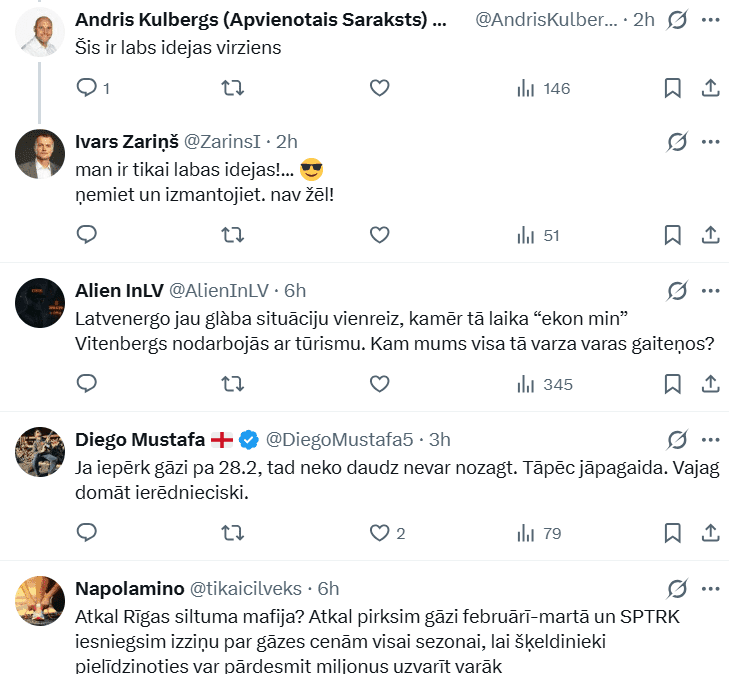The height and width of the screenshot is (674, 729).
Task: Like Alien InLV's tweet
Action: (379, 383)
